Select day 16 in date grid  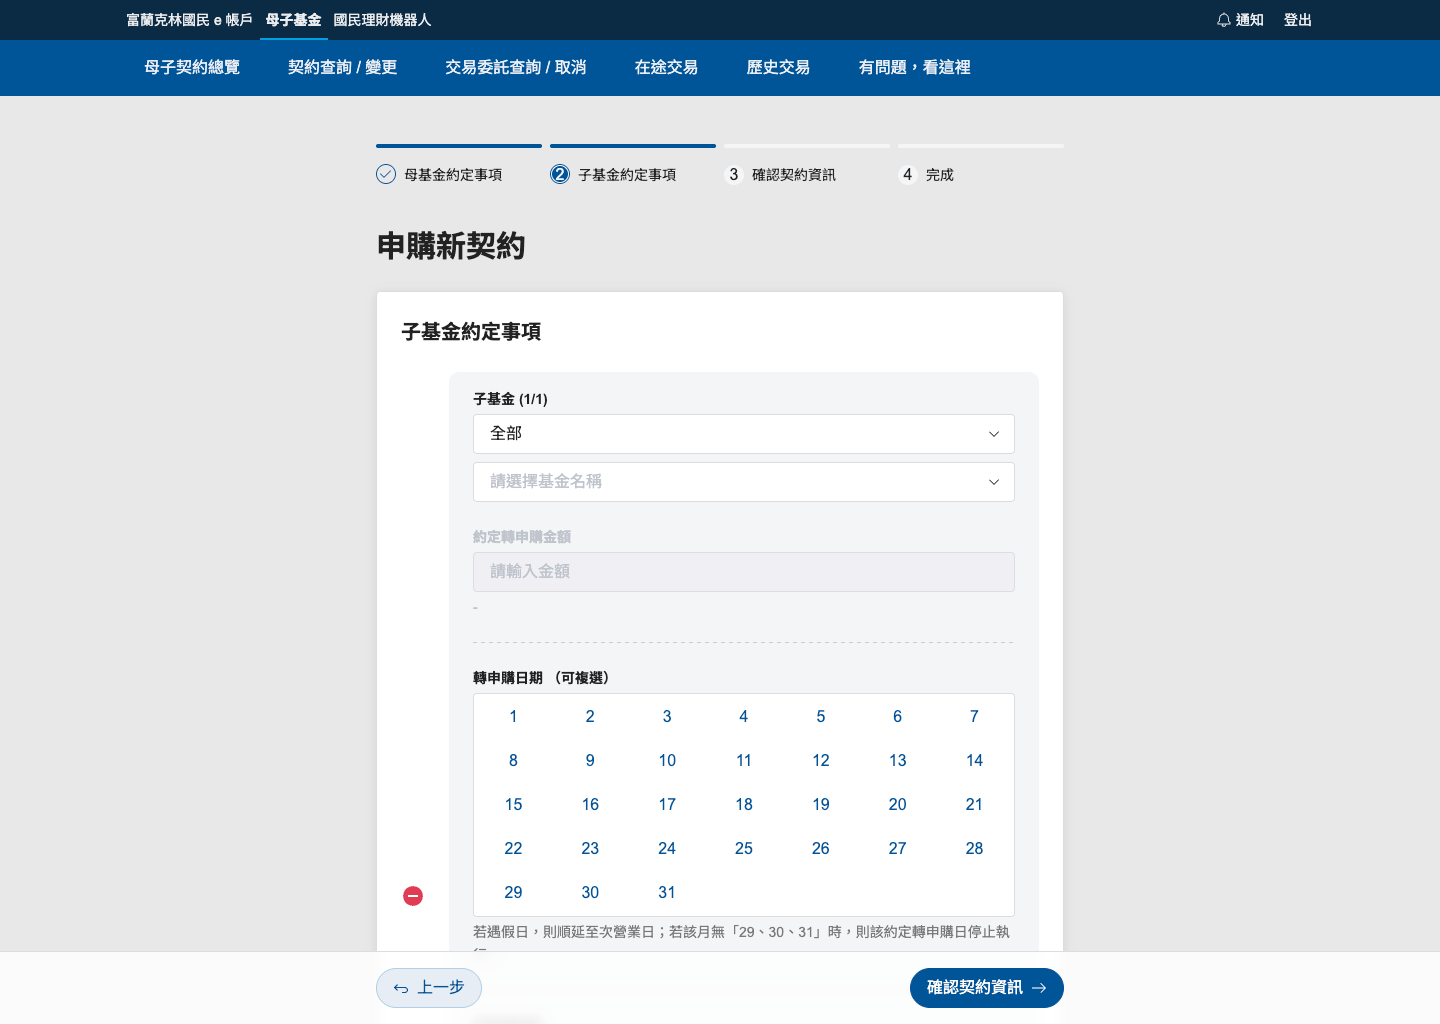pyautogui.click(x=590, y=804)
